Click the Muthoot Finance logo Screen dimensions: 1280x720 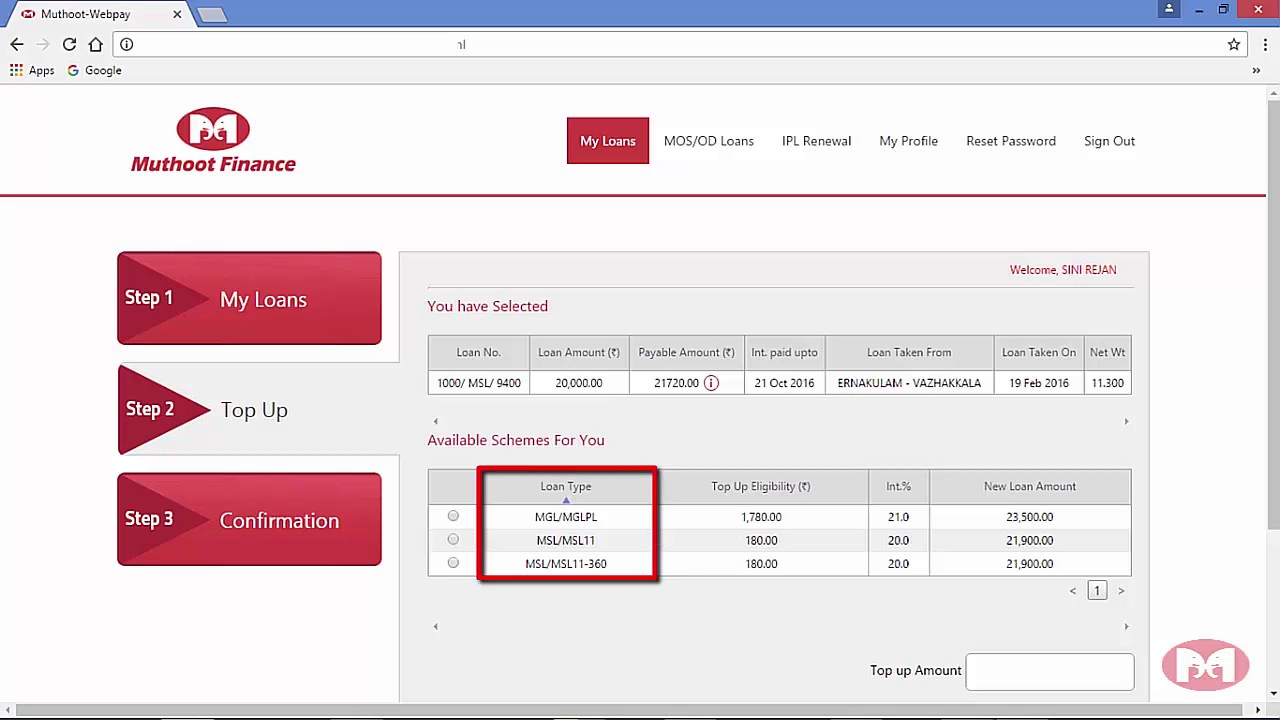tap(213, 140)
